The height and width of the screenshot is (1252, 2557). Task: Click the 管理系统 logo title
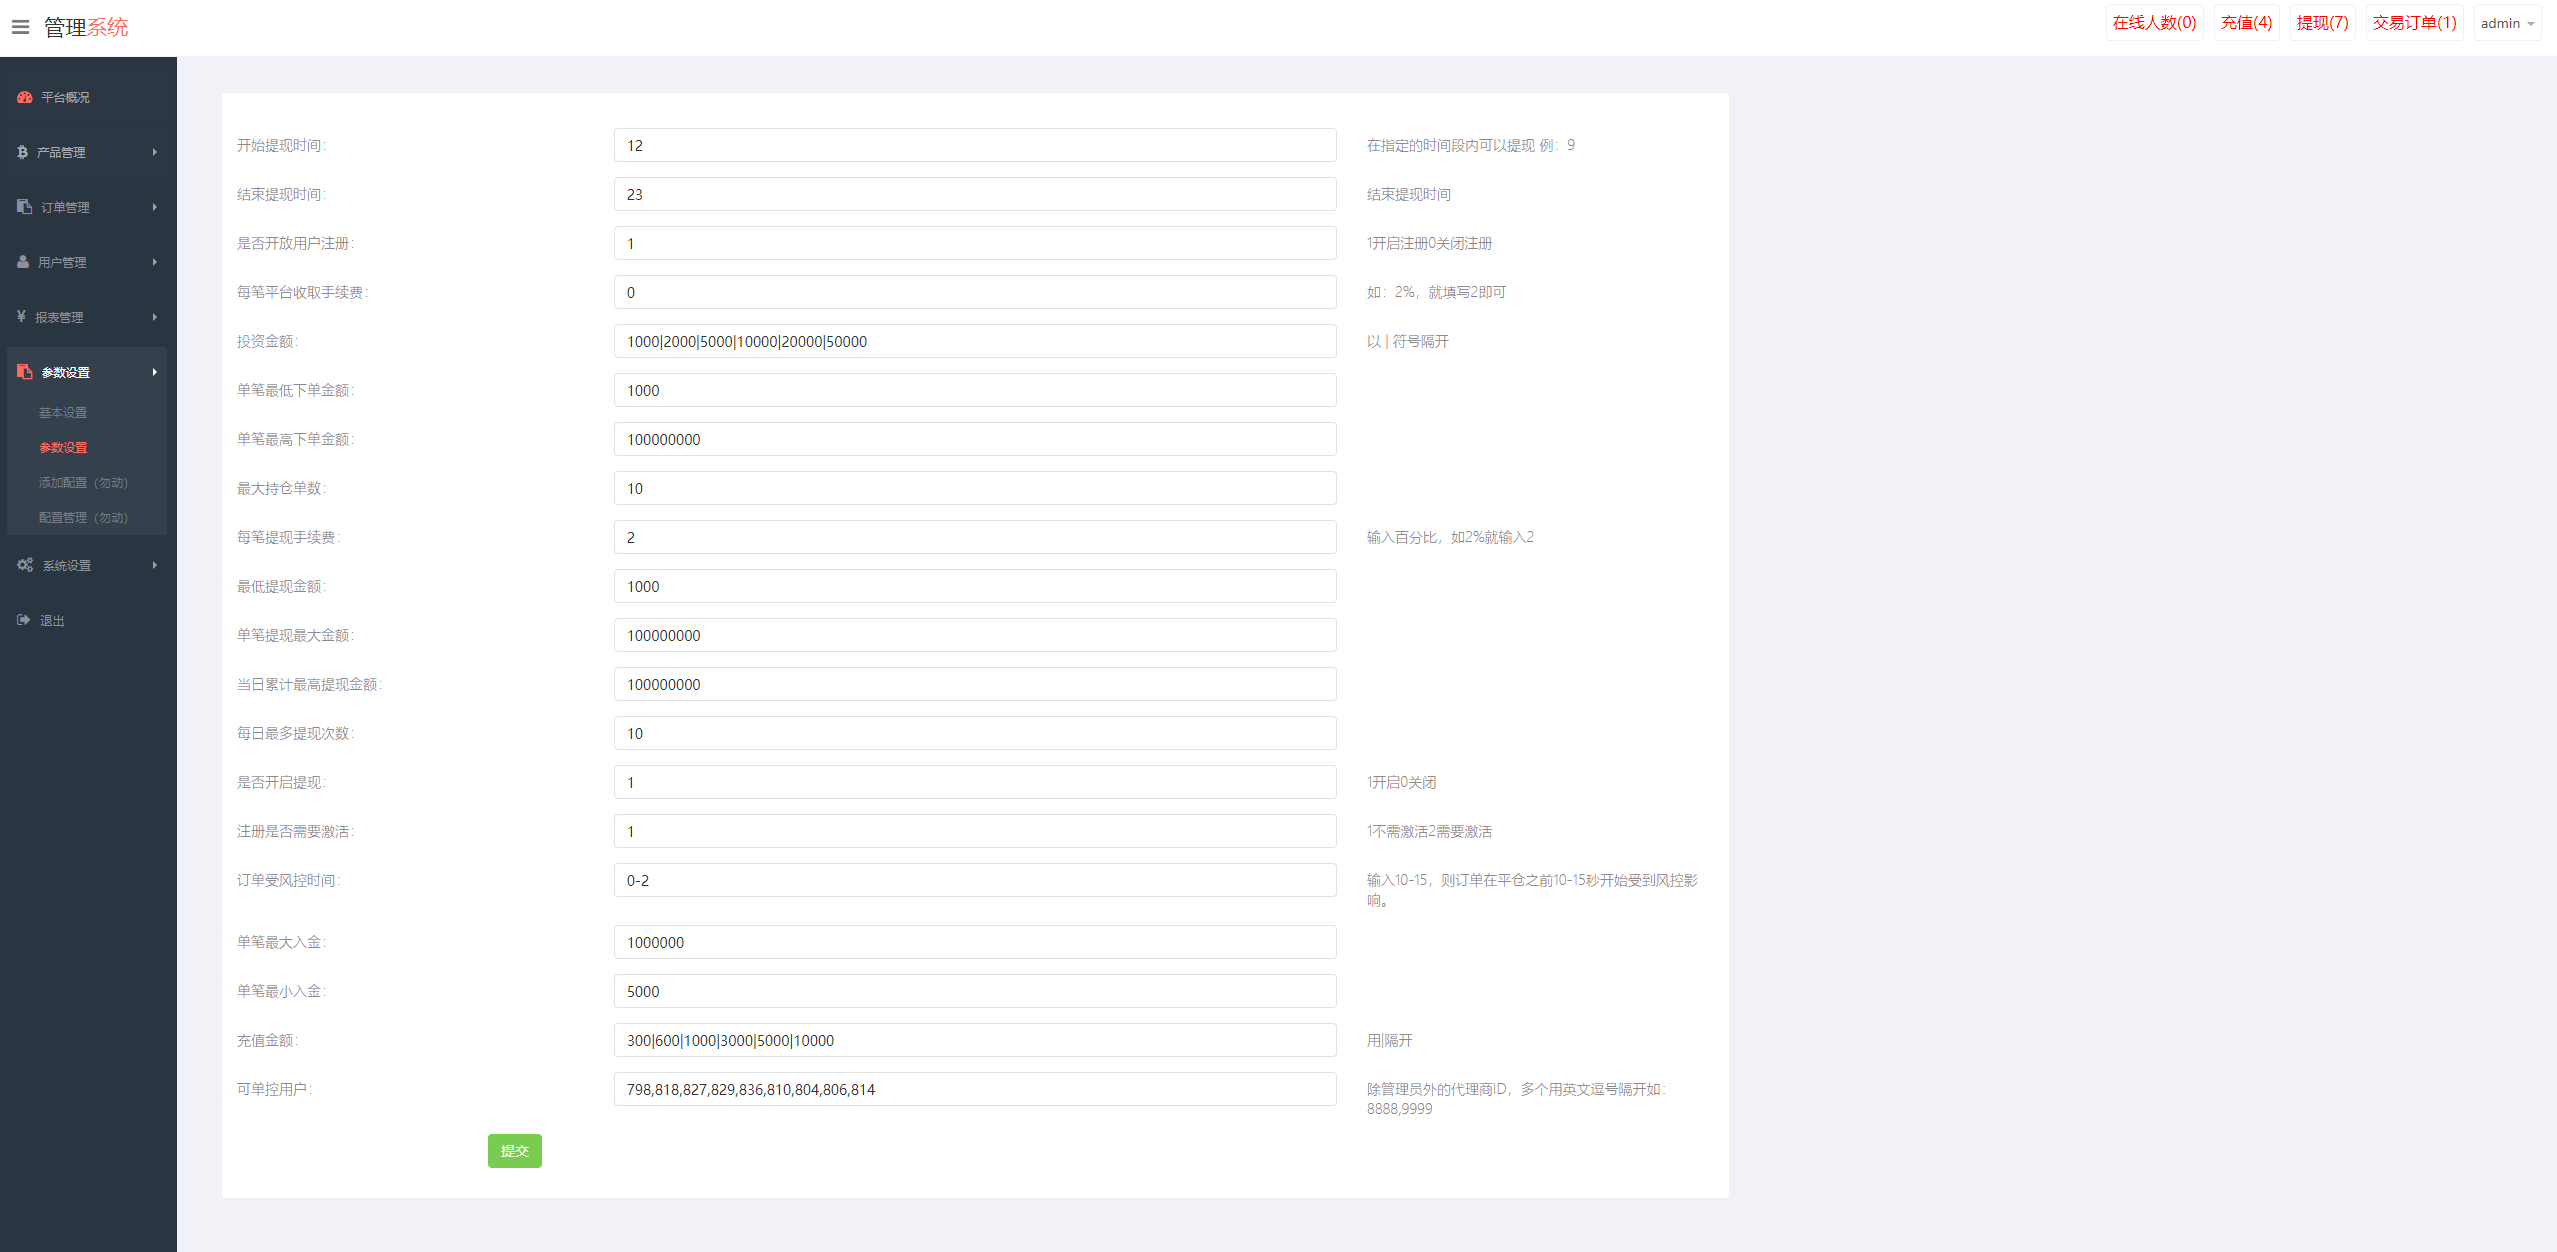(x=86, y=27)
